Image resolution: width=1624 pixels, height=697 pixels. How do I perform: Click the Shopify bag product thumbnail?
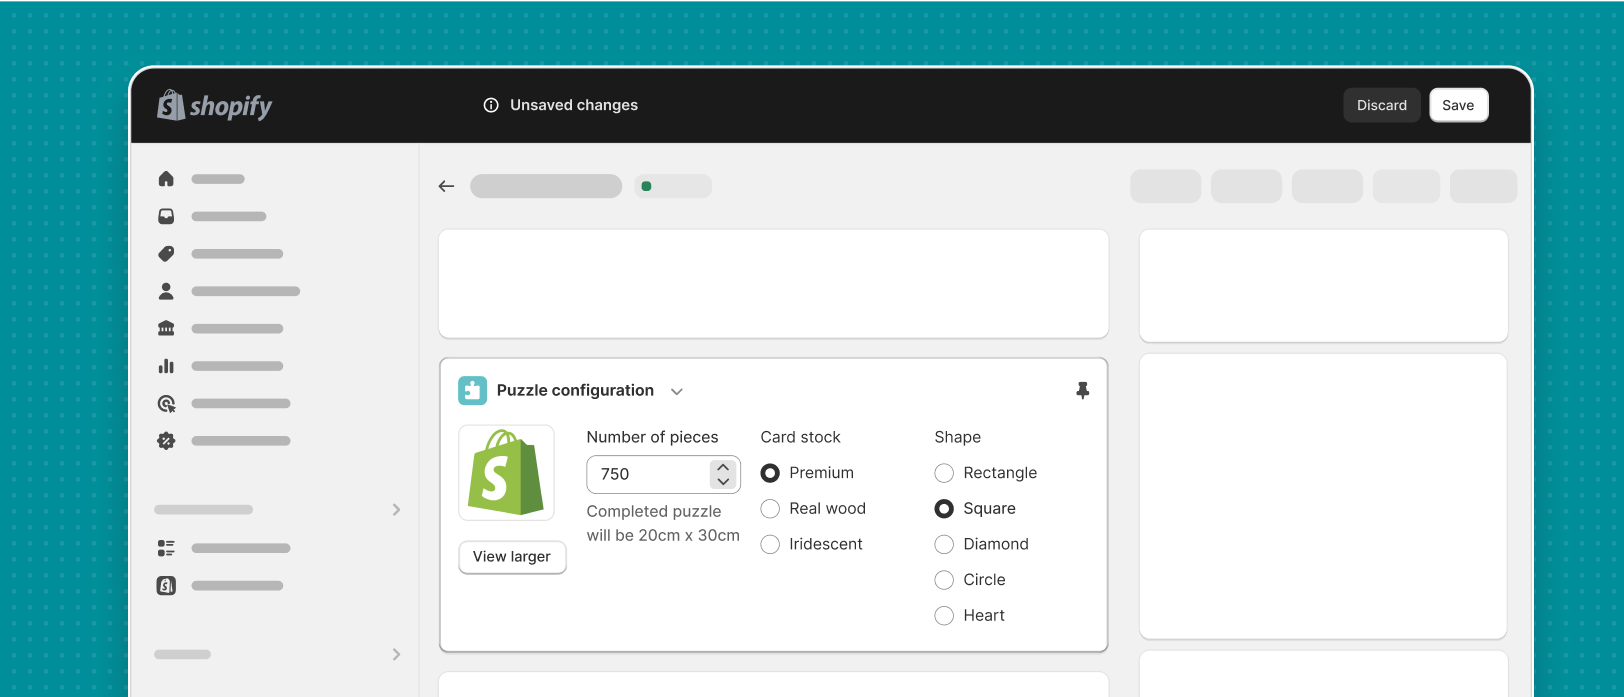[506, 473]
